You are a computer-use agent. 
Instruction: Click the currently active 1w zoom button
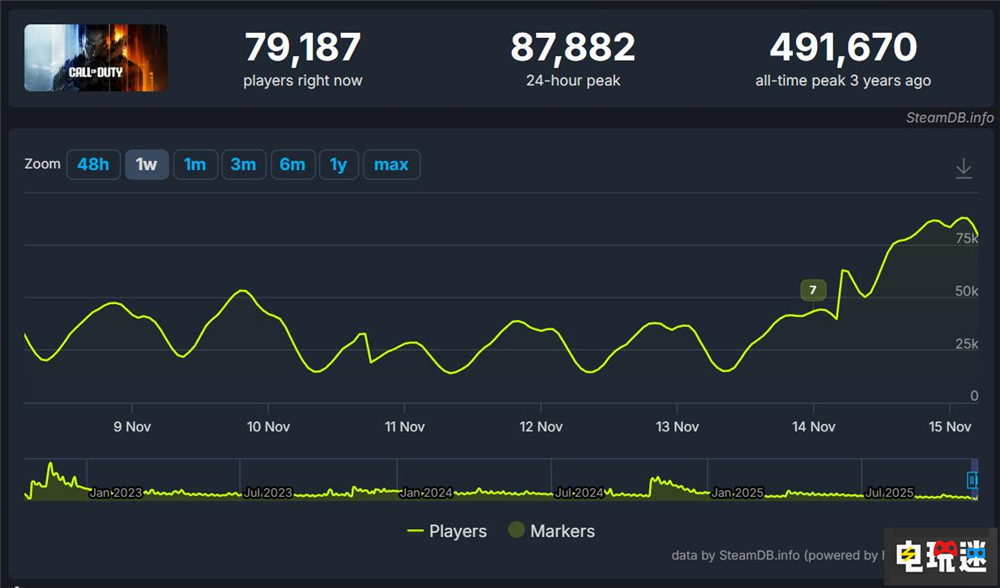(147, 164)
